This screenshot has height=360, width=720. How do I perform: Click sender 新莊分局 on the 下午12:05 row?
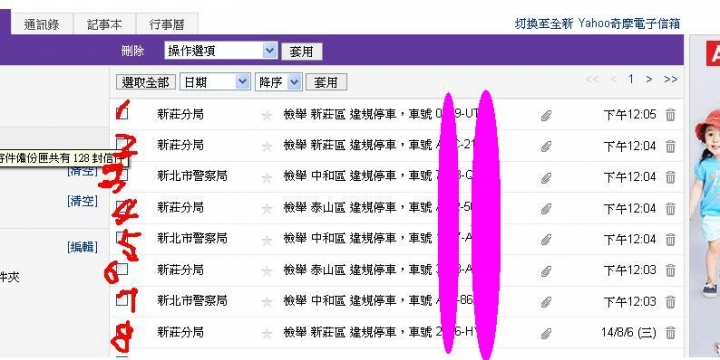click(x=180, y=114)
